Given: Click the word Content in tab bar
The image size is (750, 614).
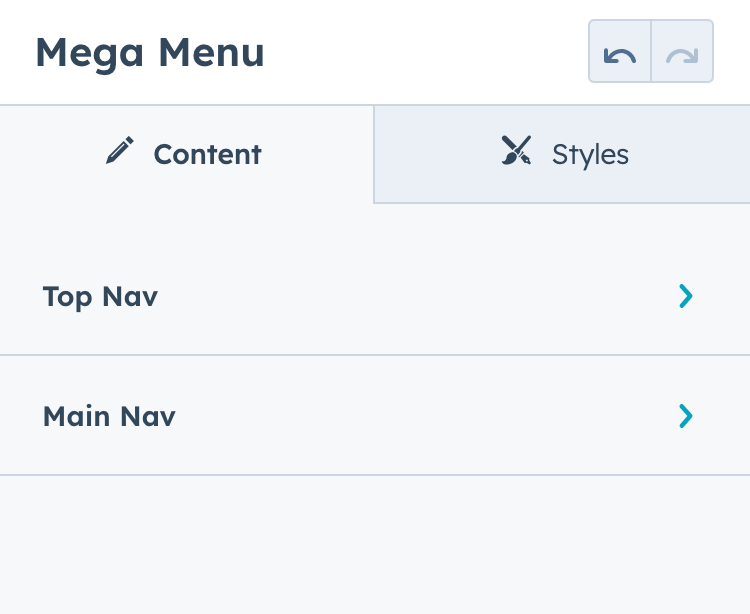Looking at the screenshot, I should click(x=207, y=155).
